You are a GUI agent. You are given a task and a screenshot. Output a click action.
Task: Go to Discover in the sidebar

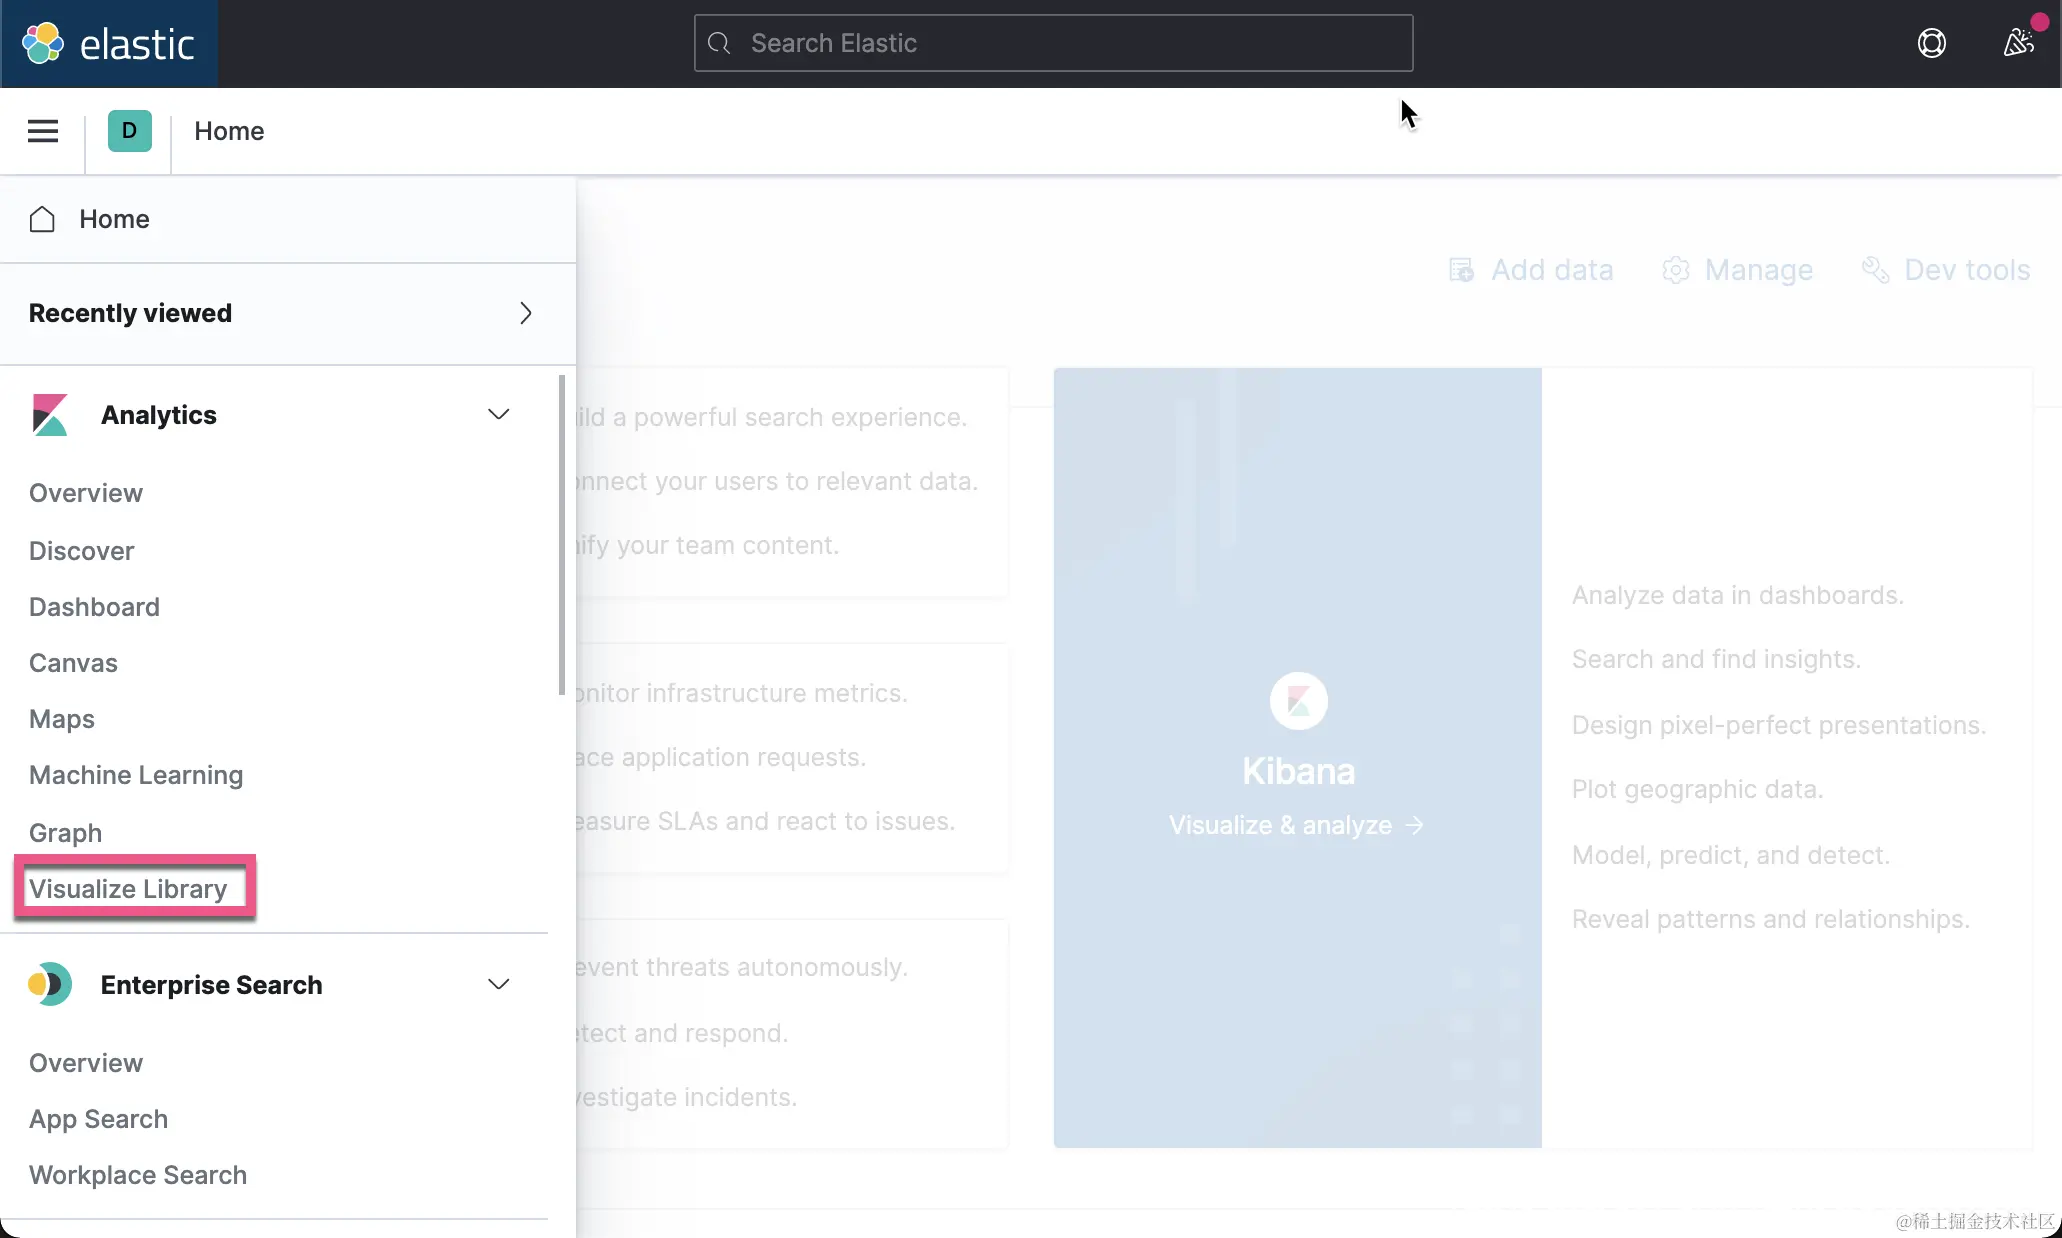tap(81, 551)
